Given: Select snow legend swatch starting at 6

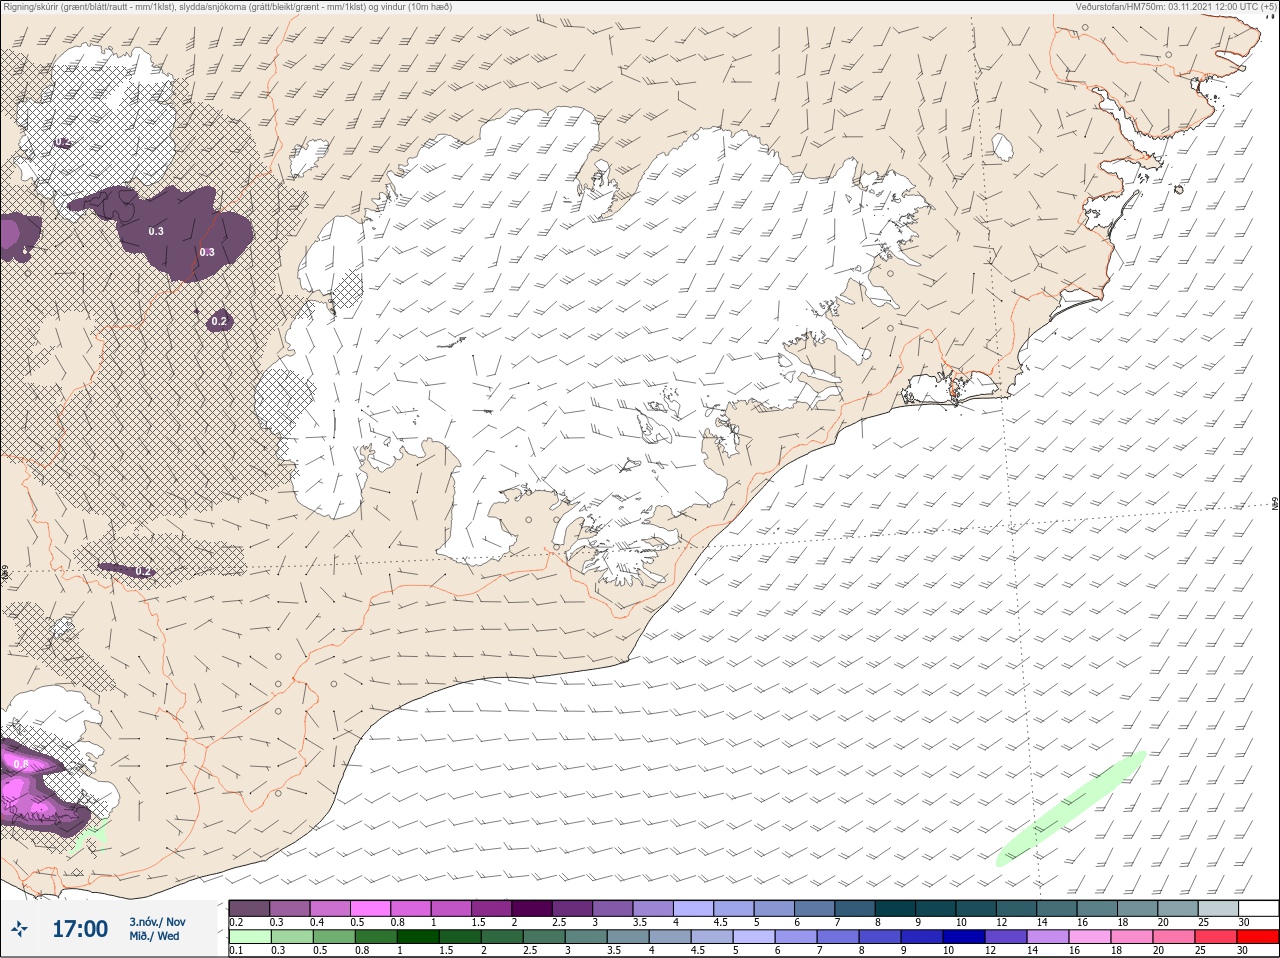Looking at the screenshot, I should point(814,908).
